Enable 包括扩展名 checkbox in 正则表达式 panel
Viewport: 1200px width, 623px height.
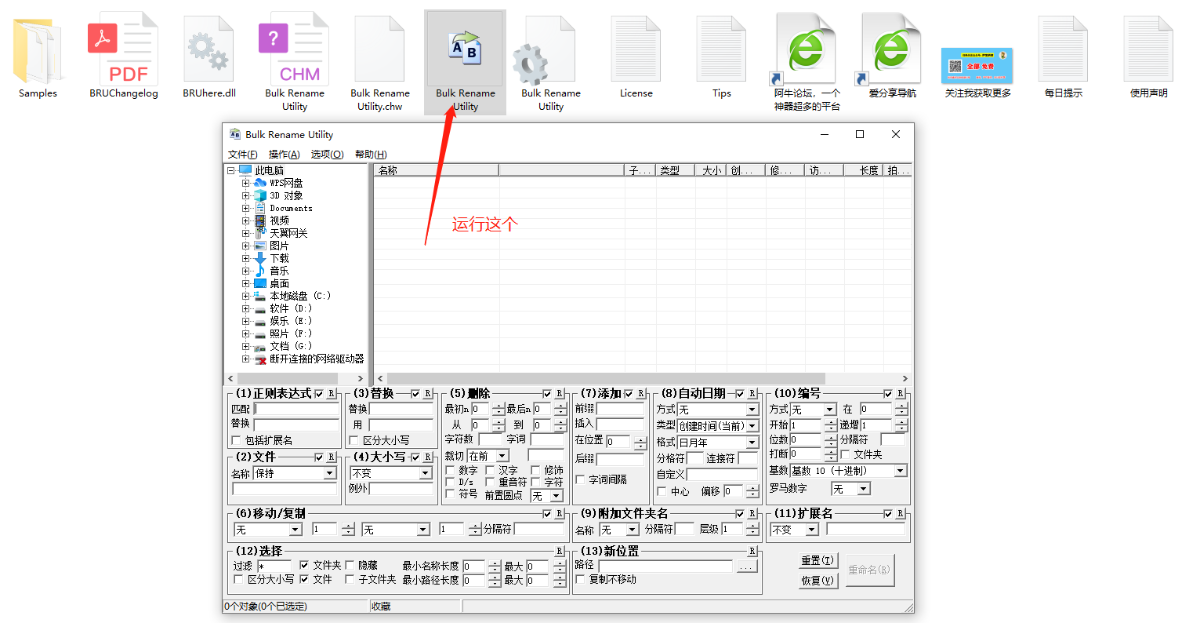238,440
